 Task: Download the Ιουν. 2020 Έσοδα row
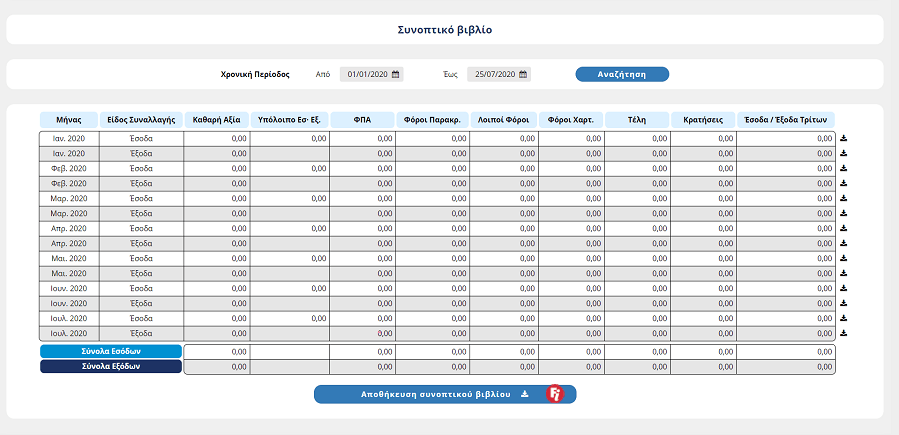pos(843,288)
